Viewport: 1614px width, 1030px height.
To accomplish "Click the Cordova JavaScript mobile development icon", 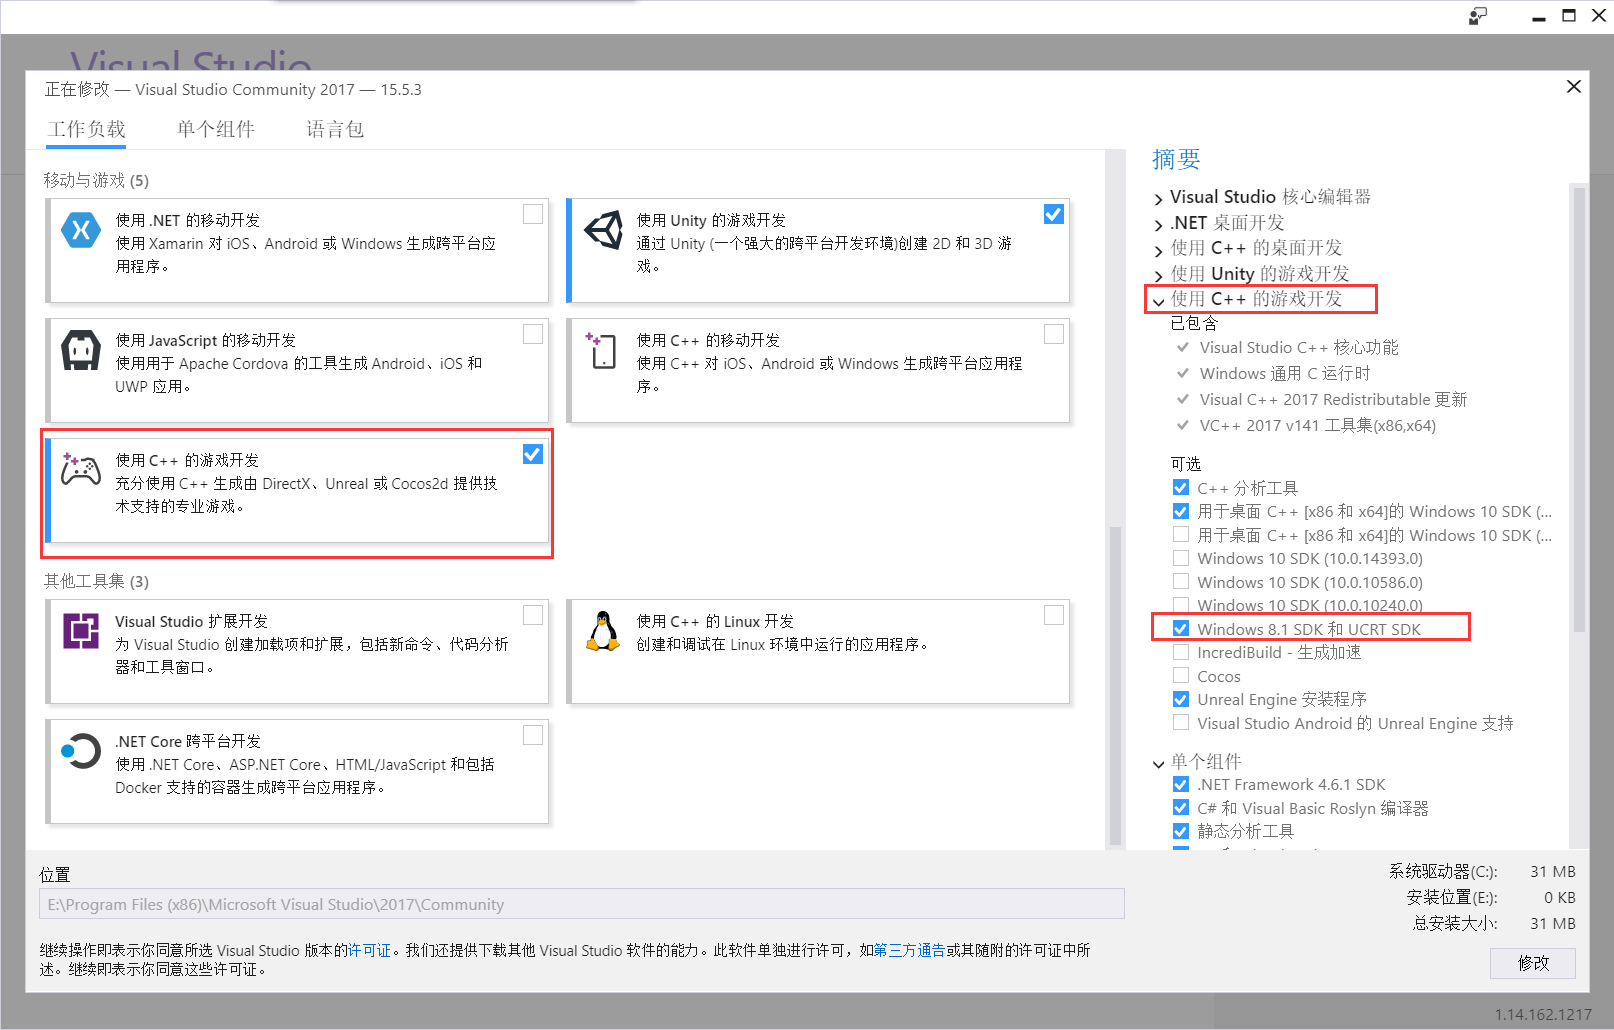I will pos(81,350).
